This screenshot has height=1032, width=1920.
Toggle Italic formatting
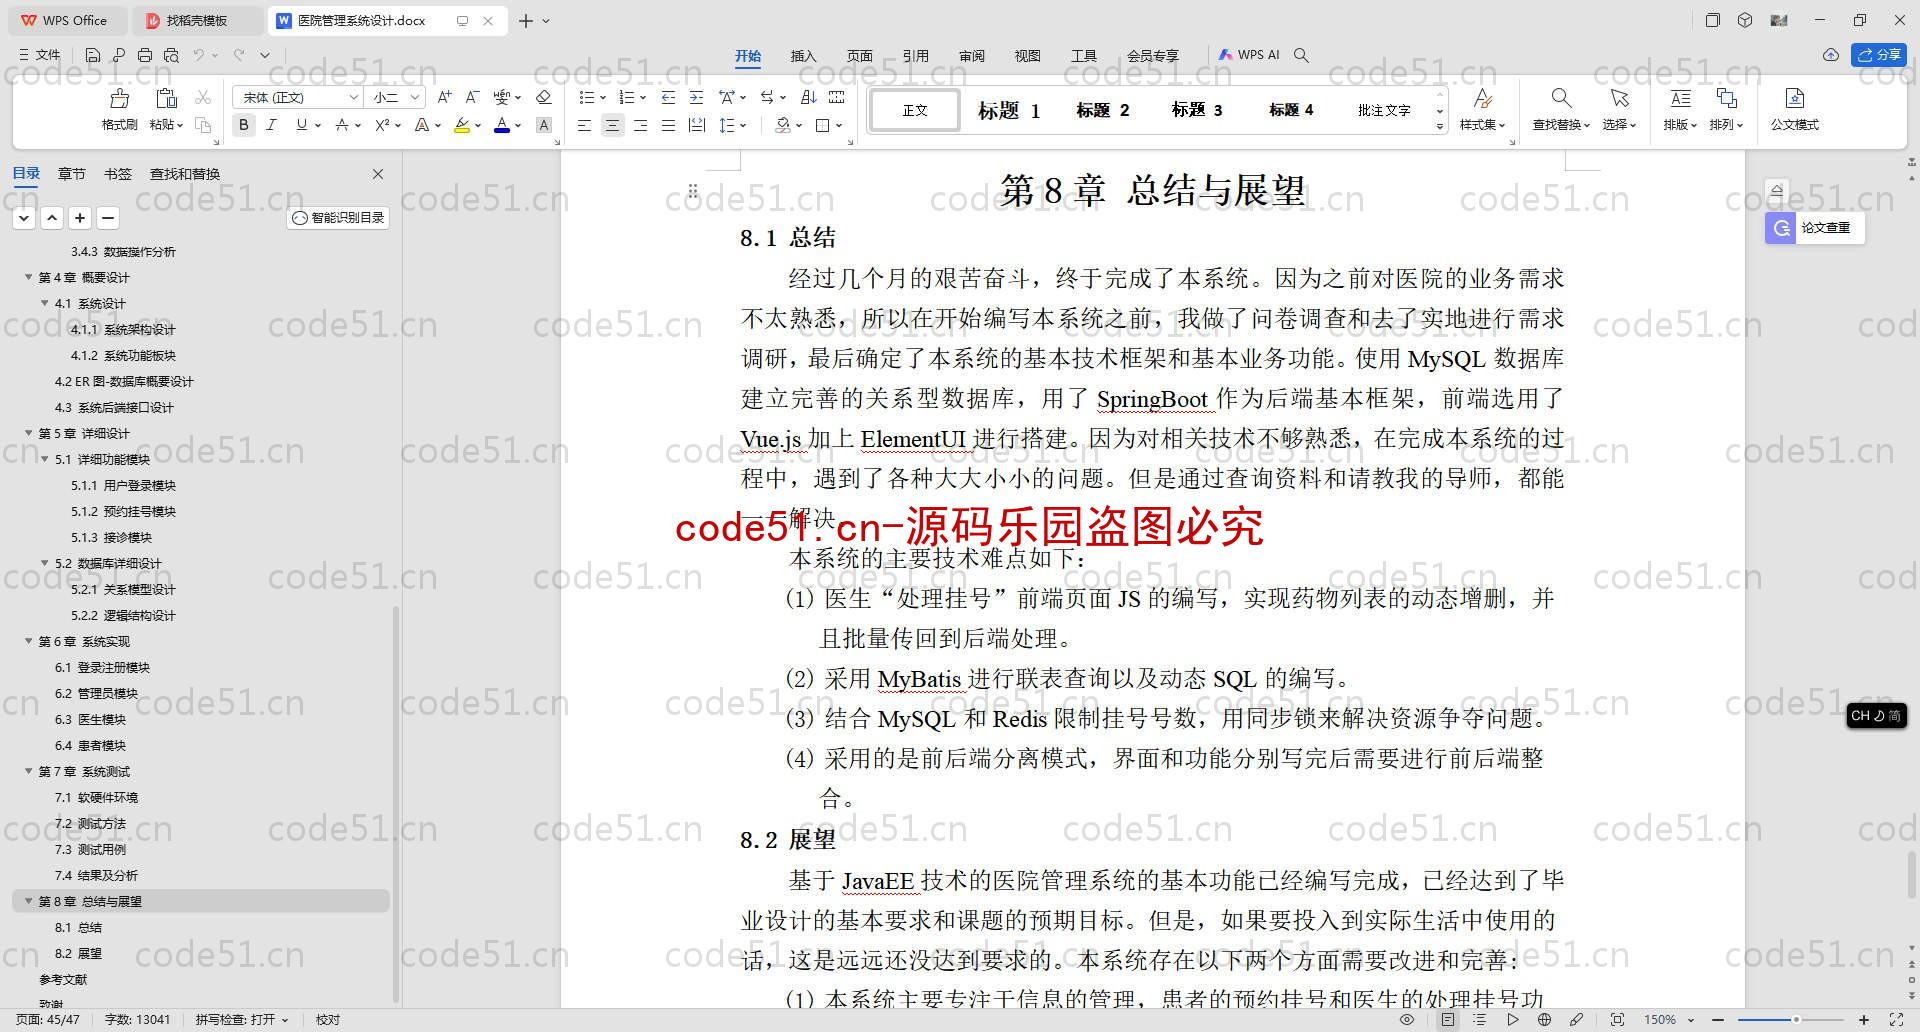(x=271, y=125)
